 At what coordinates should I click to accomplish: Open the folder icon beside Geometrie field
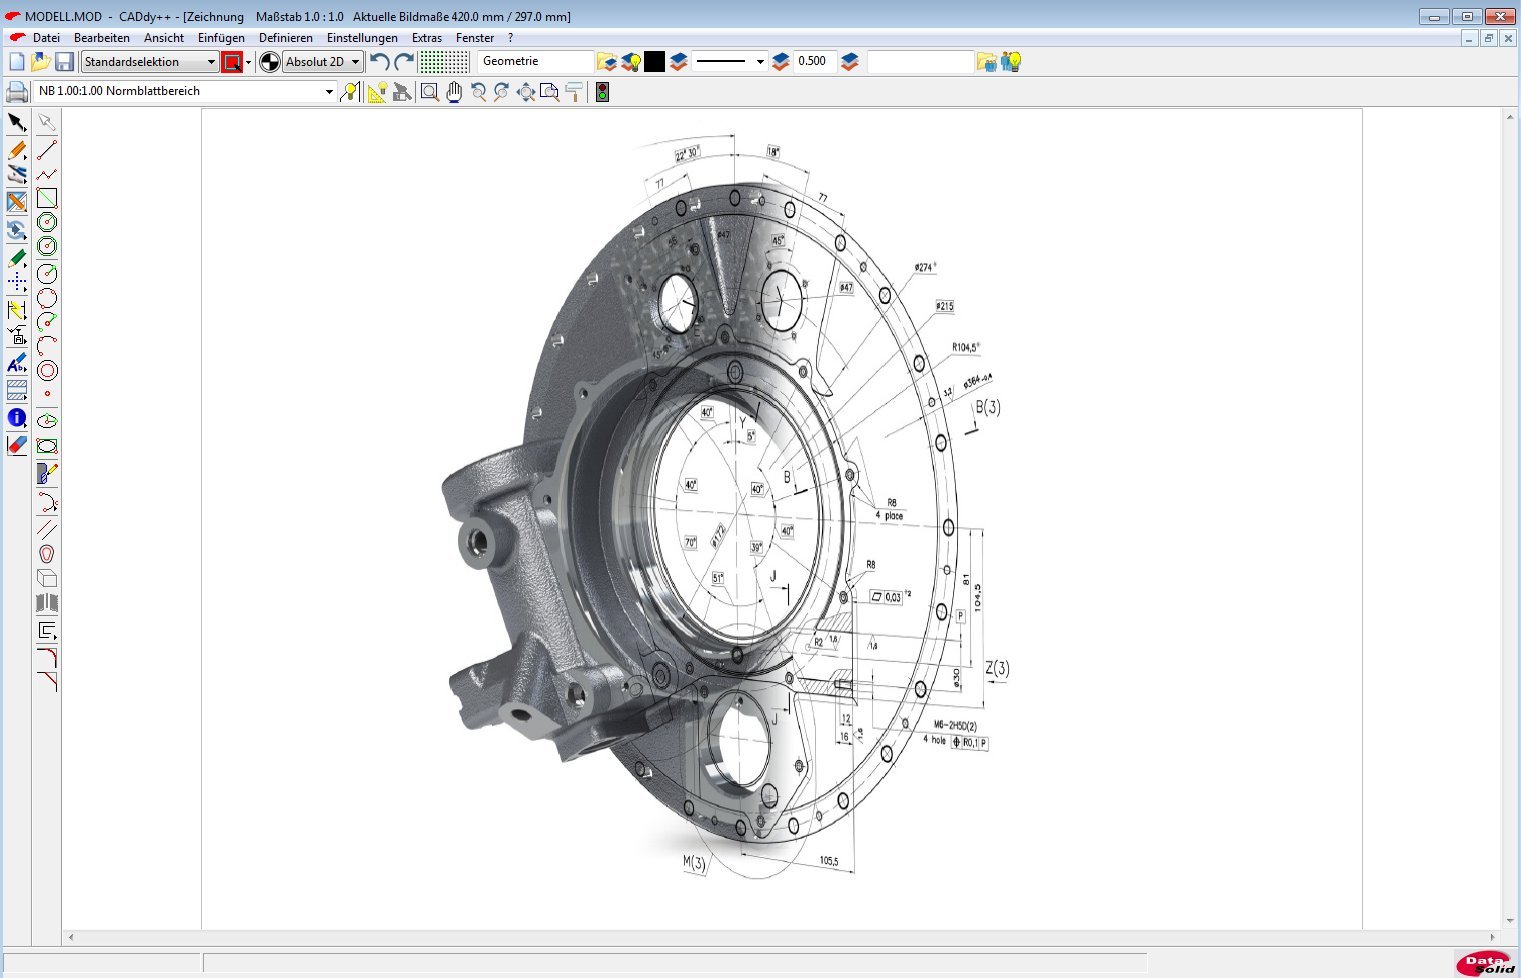[607, 62]
